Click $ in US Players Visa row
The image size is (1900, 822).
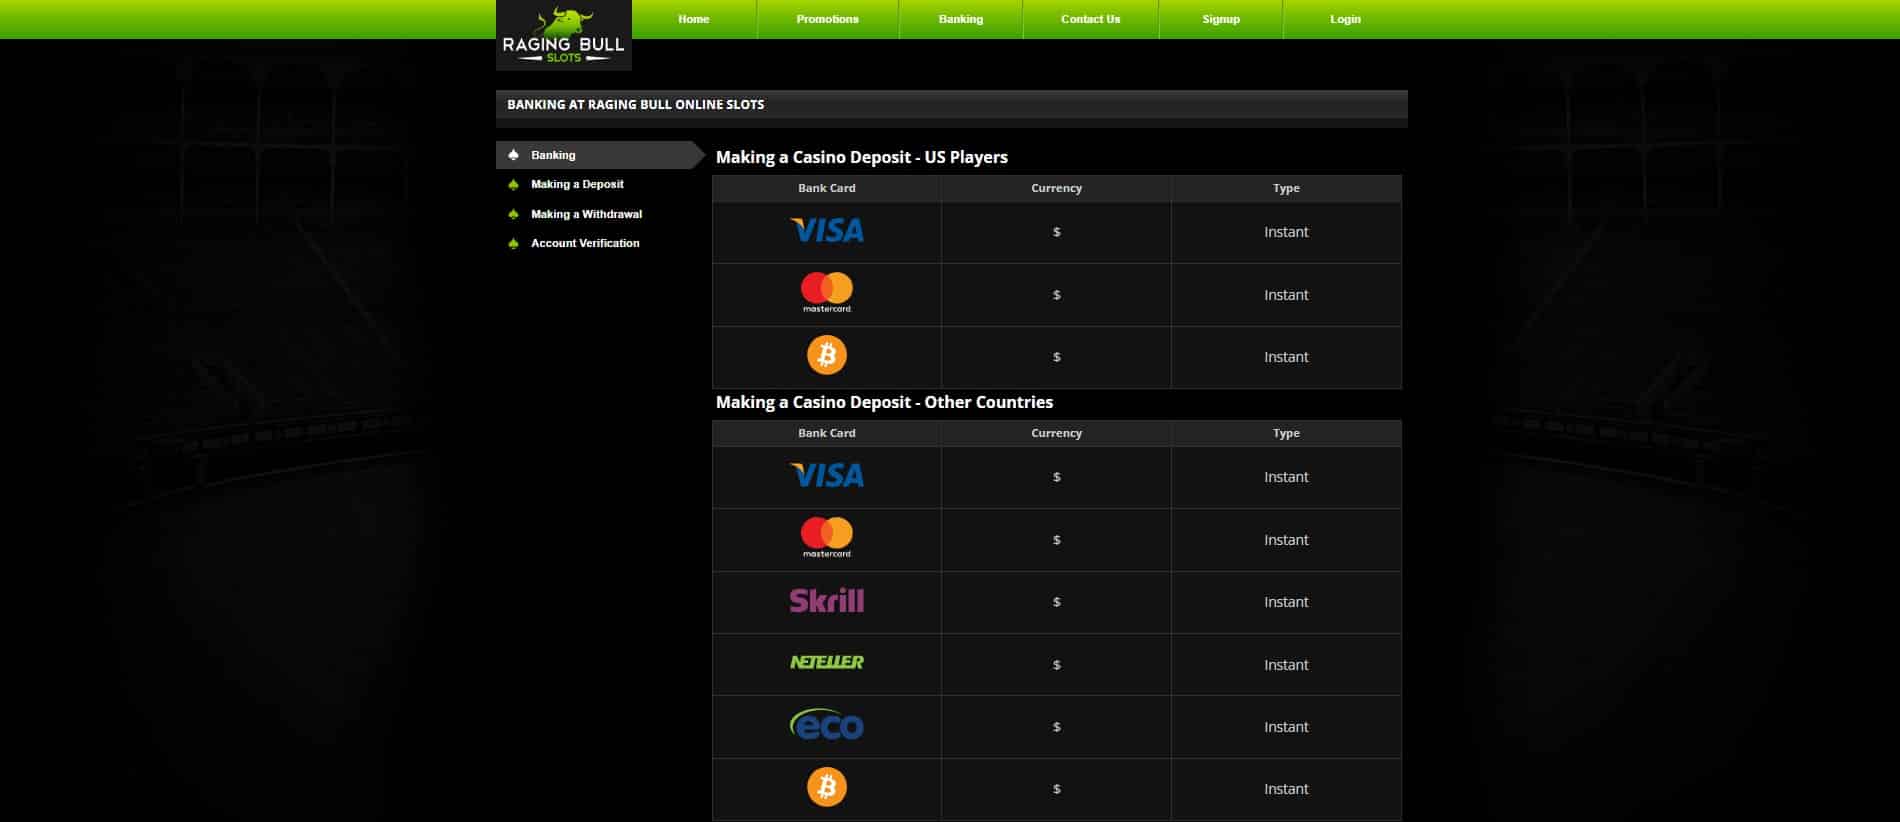[1057, 232]
